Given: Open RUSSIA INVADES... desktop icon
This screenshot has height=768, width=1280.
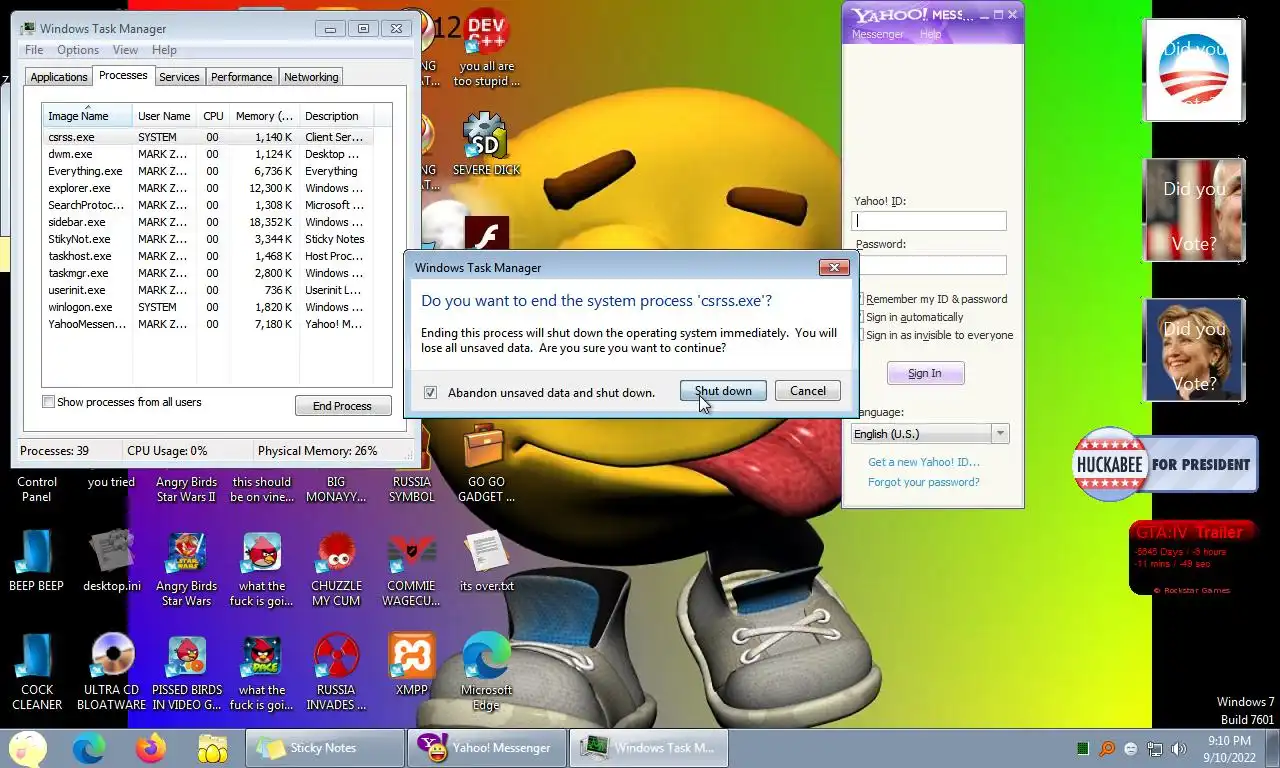Looking at the screenshot, I should click(x=336, y=672).
